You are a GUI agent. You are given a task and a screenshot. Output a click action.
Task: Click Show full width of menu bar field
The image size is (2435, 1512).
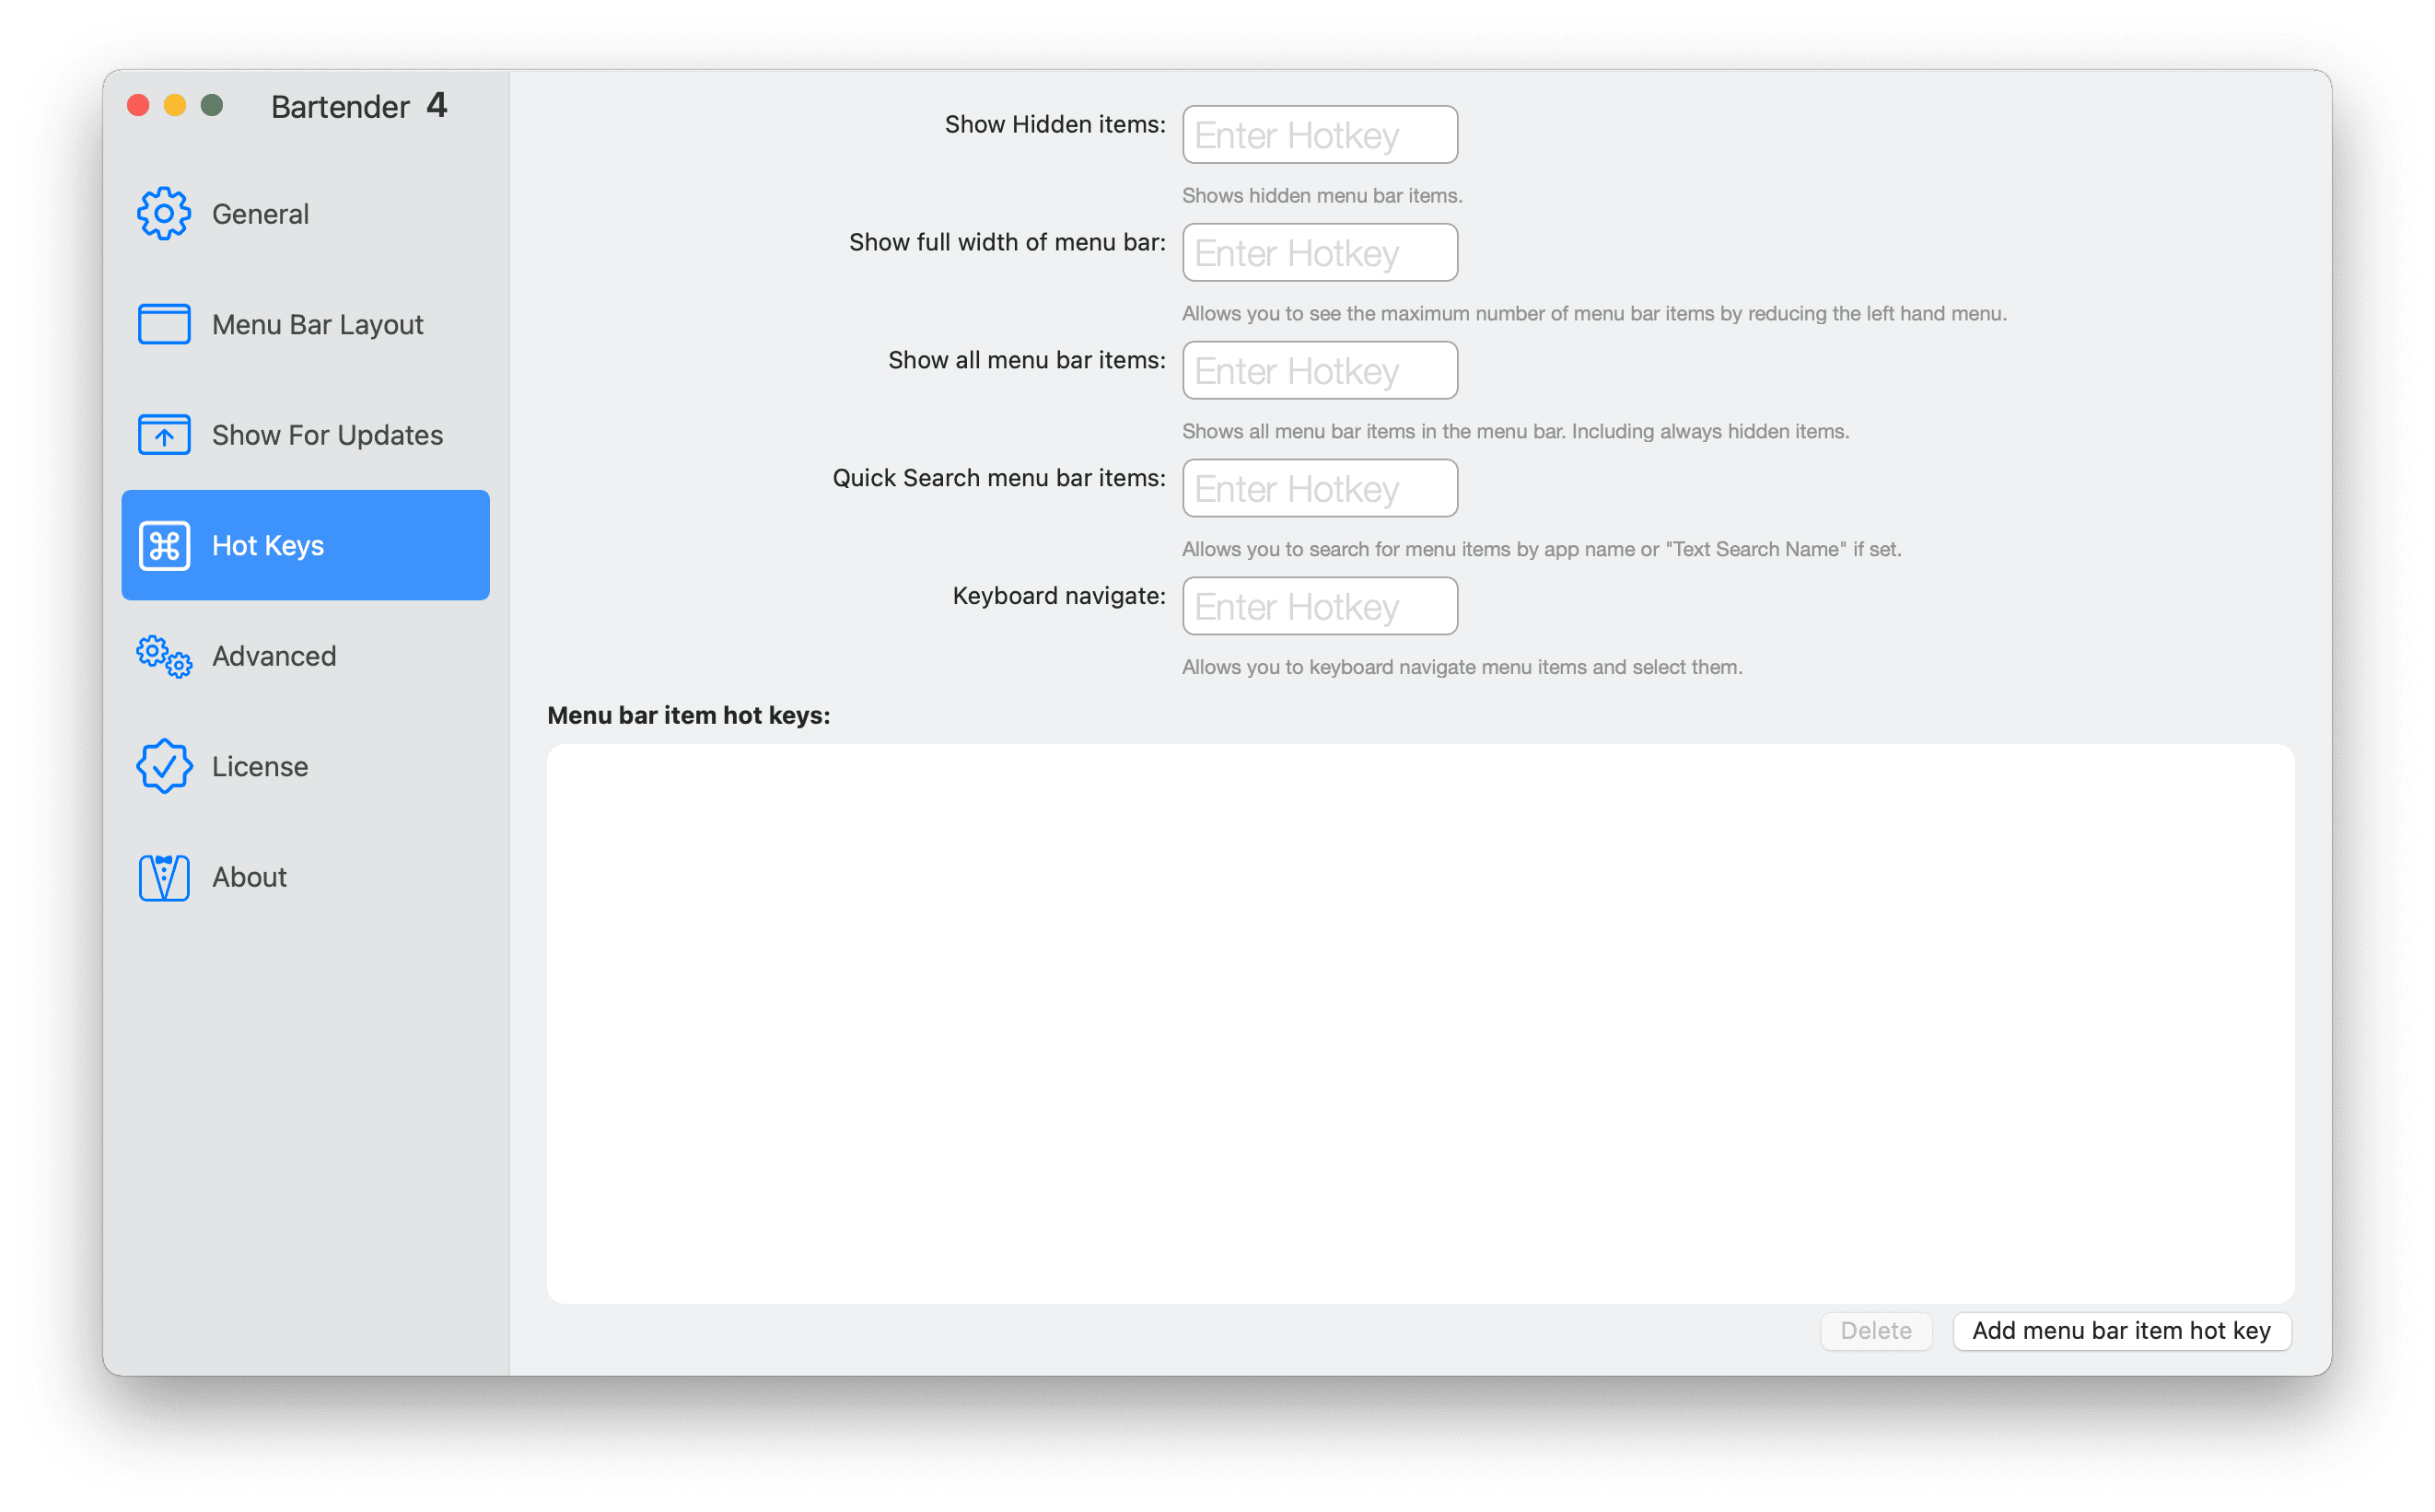(x=1319, y=252)
